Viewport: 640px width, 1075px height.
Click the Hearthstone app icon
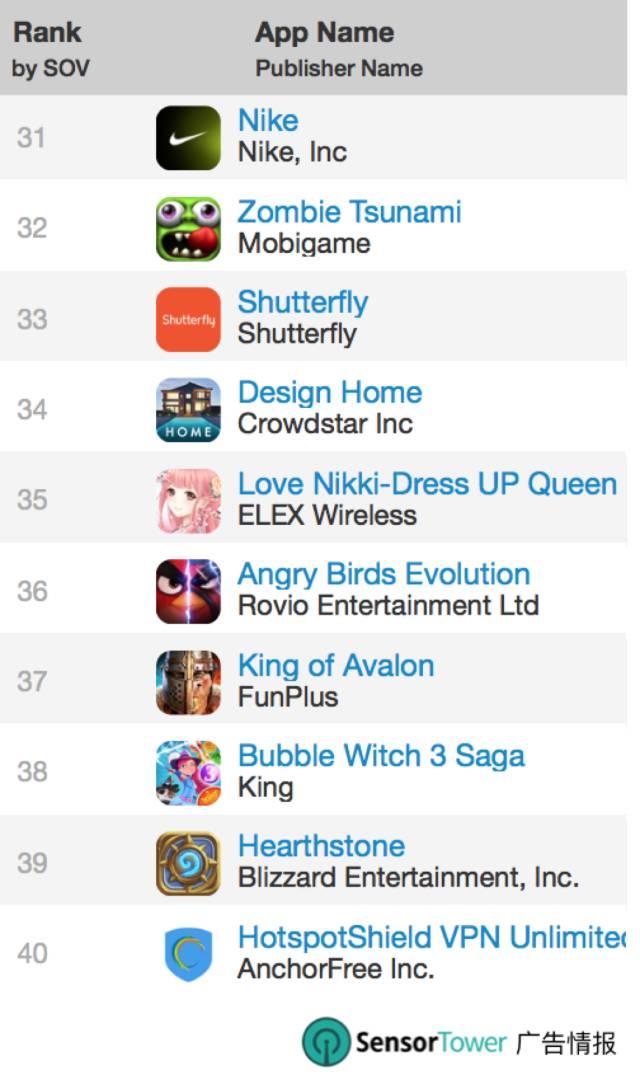pyautogui.click(x=188, y=863)
